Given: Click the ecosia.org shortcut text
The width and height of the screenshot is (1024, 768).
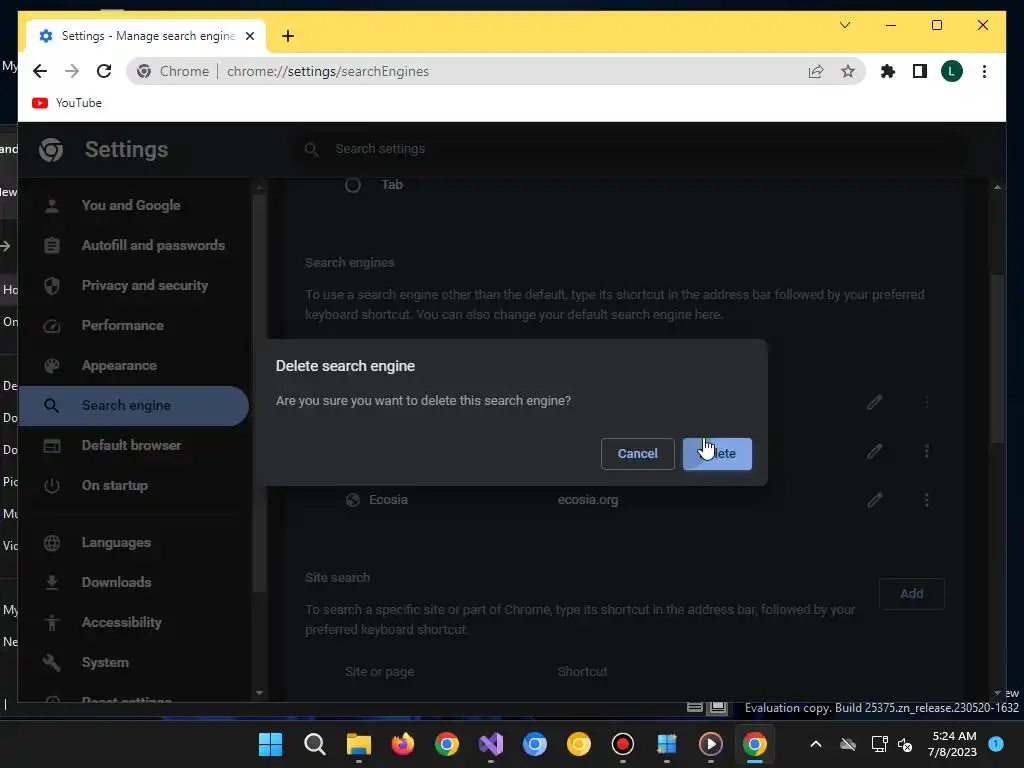Looking at the screenshot, I should pyautogui.click(x=587, y=500).
